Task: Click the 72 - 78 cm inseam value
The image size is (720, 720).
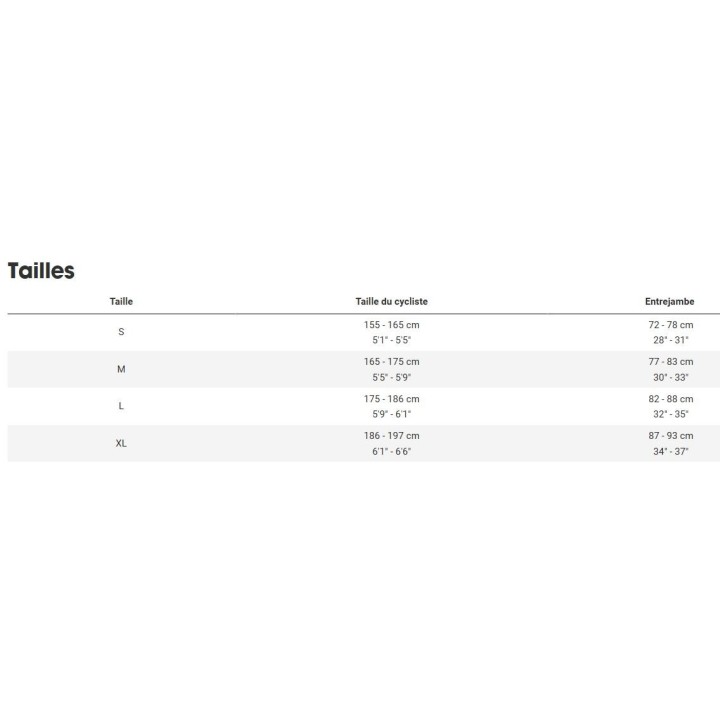Action: click(670, 325)
